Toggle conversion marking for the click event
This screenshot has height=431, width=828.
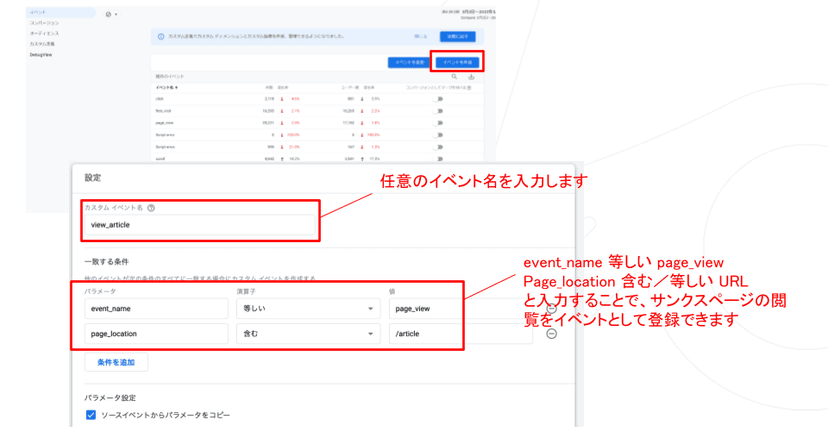439,99
